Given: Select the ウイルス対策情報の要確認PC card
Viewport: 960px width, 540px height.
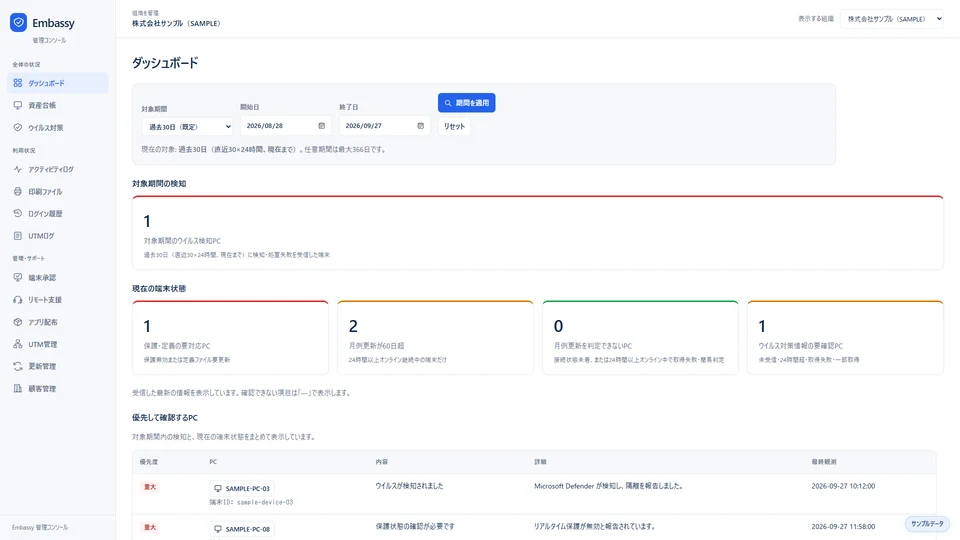Looking at the screenshot, I should point(845,337).
